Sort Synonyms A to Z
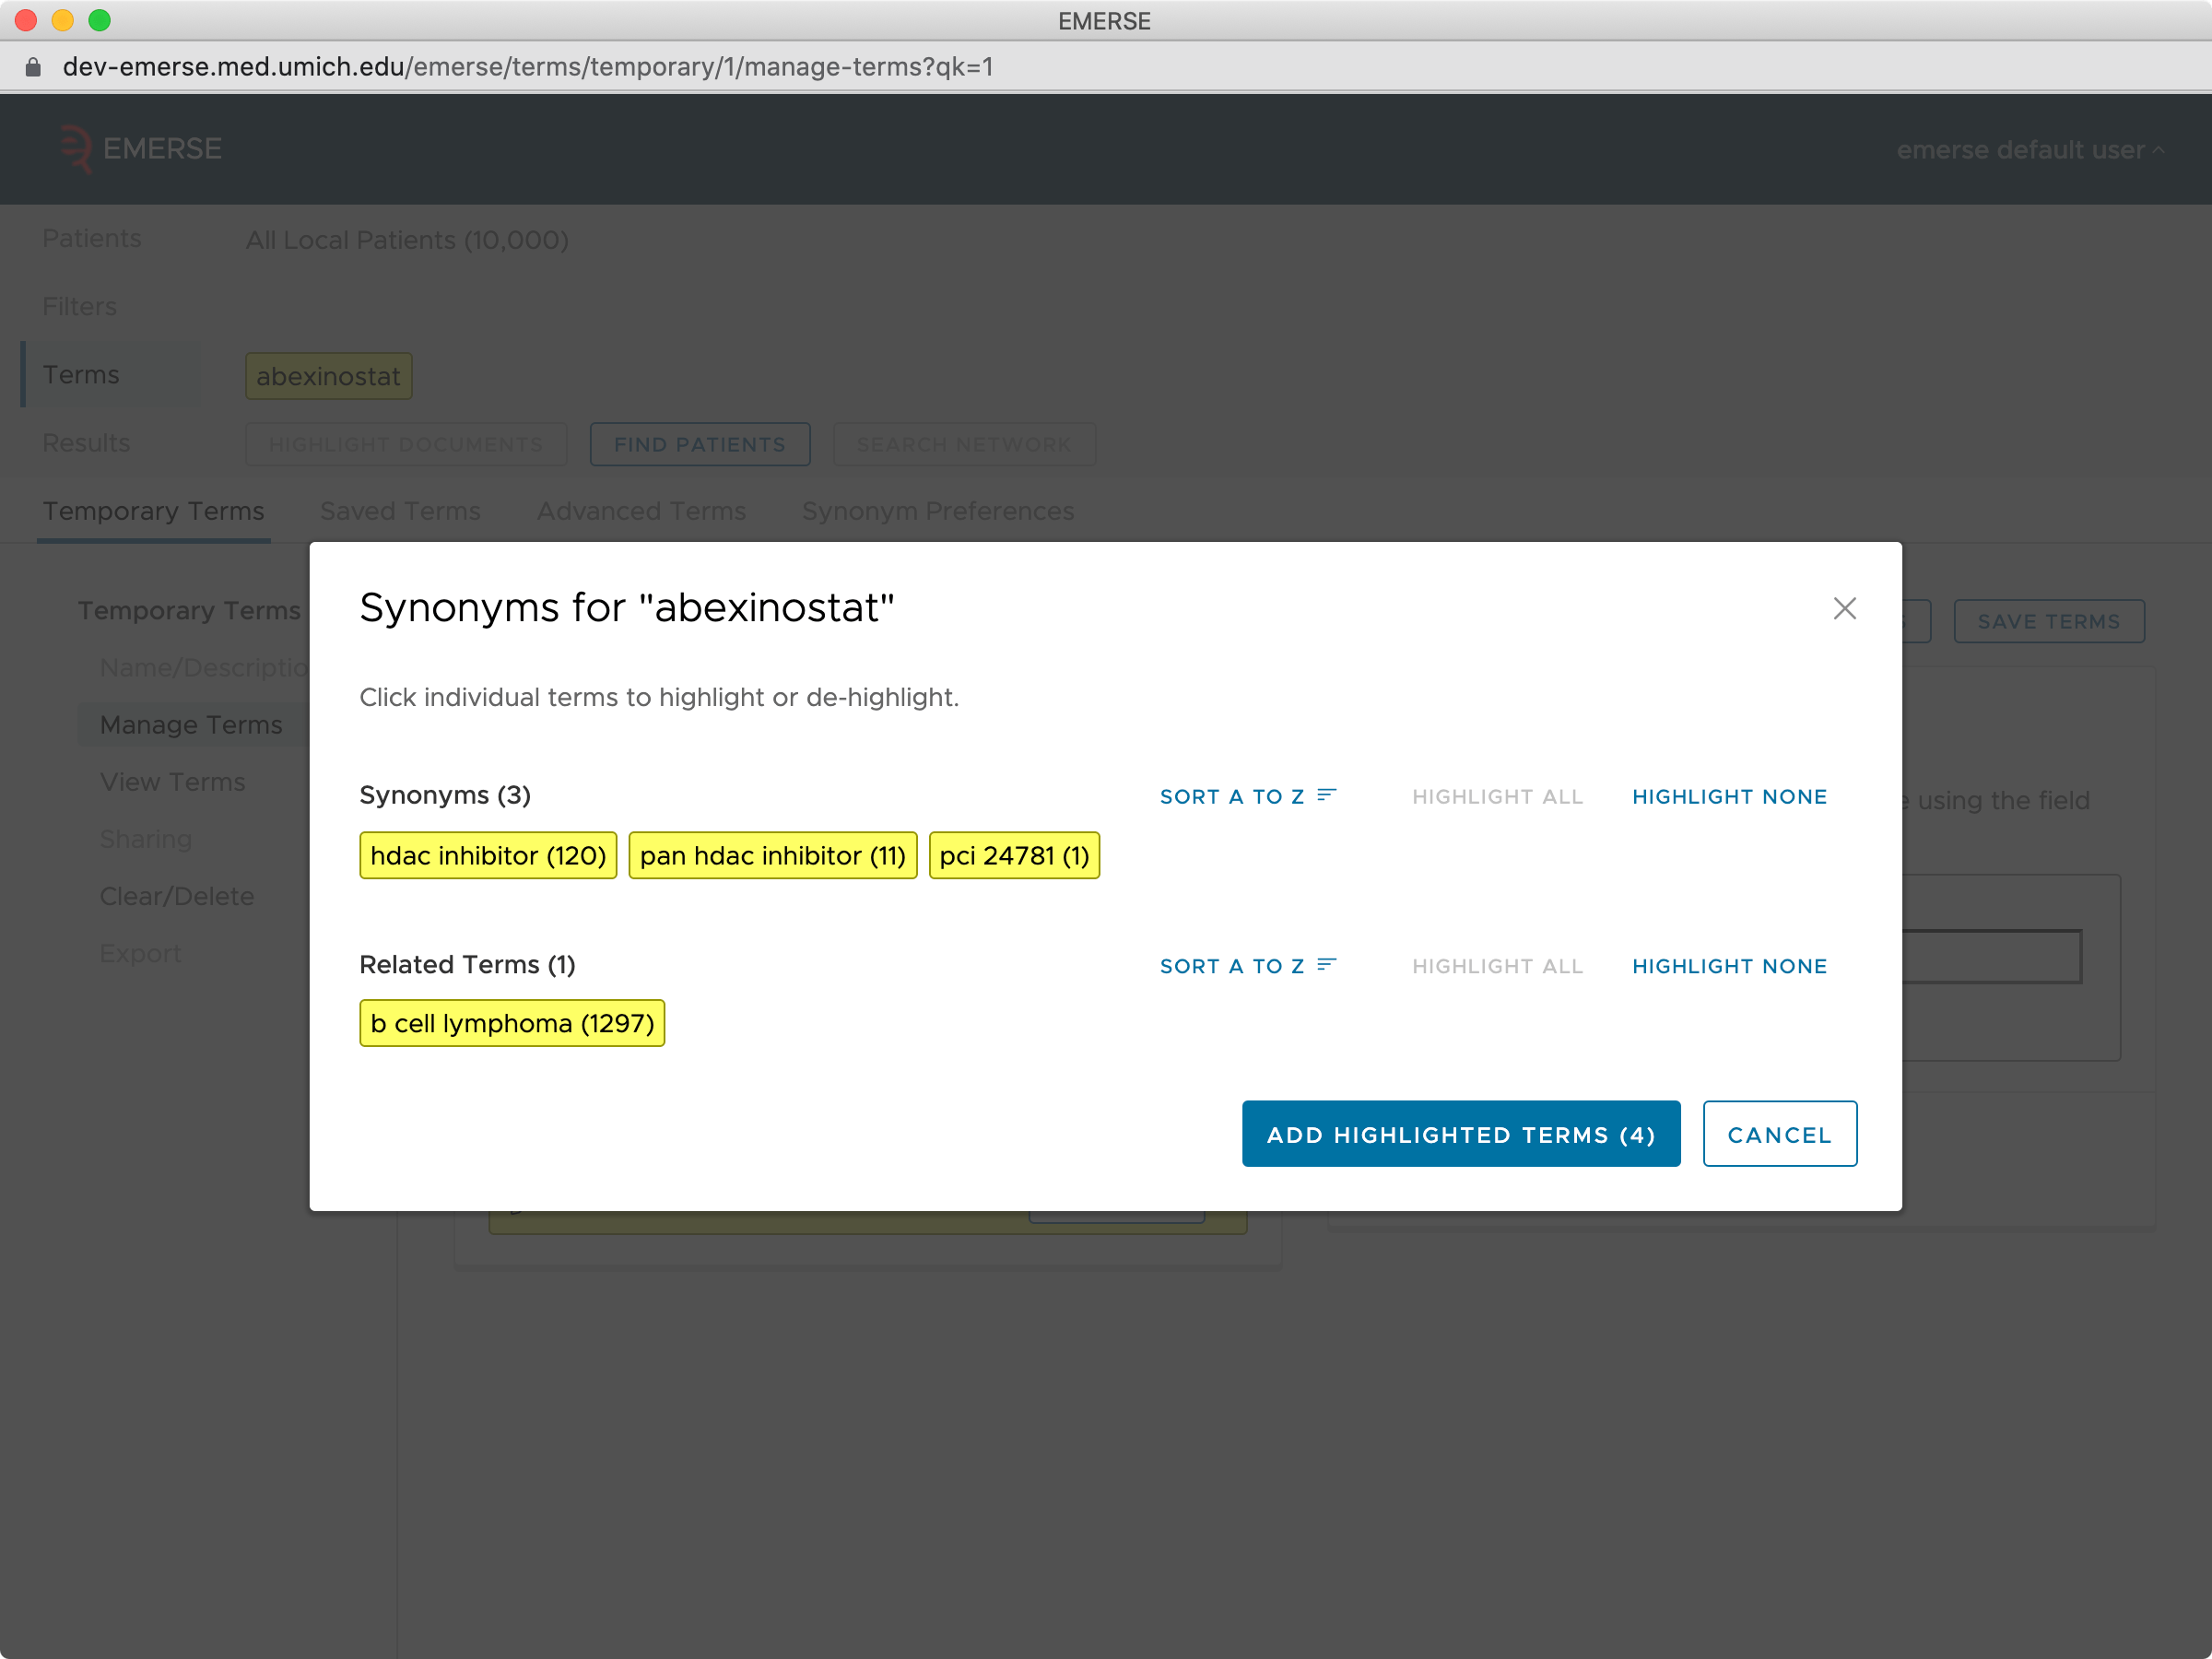 (1232, 797)
